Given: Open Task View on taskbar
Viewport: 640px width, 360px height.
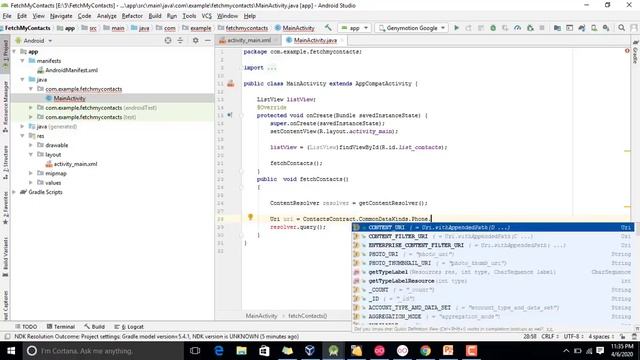Looking at the screenshot, I should pyautogui.click(x=195, y=351).
